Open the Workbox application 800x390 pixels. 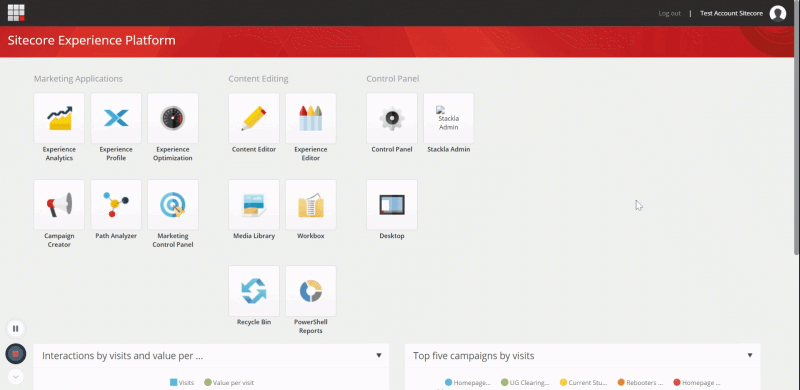(x=311, y=205)
